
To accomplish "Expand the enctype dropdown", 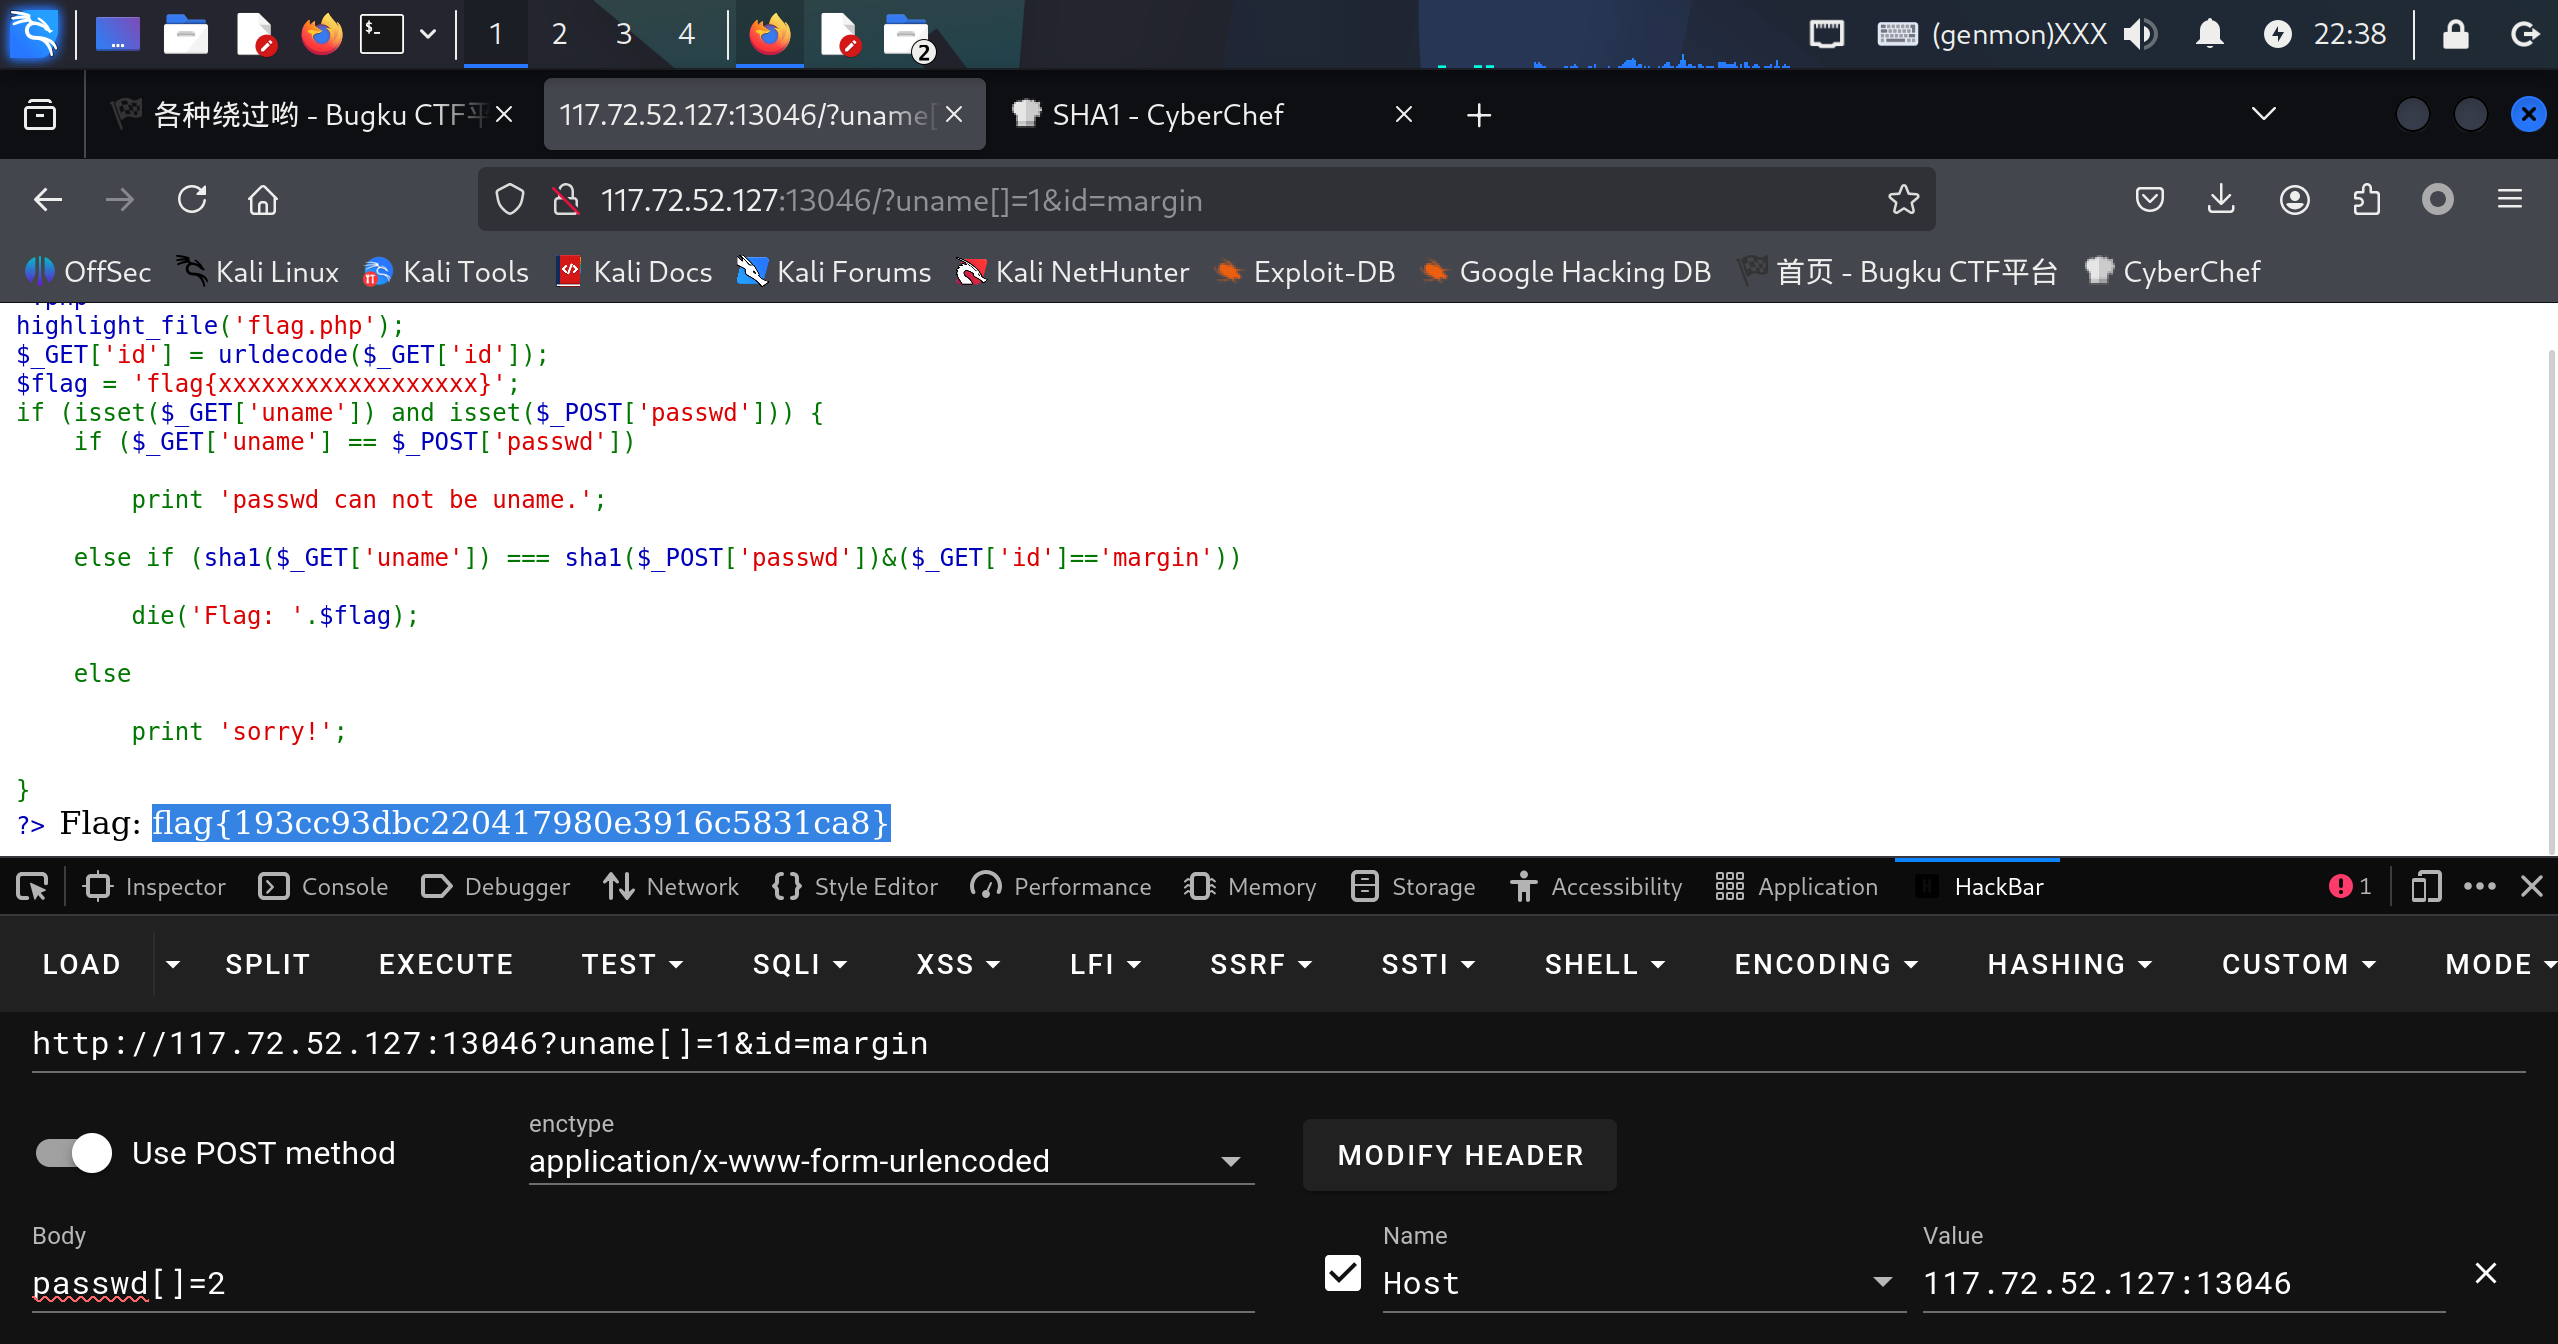I will pyautogui.click(x=1230, y=1162).
